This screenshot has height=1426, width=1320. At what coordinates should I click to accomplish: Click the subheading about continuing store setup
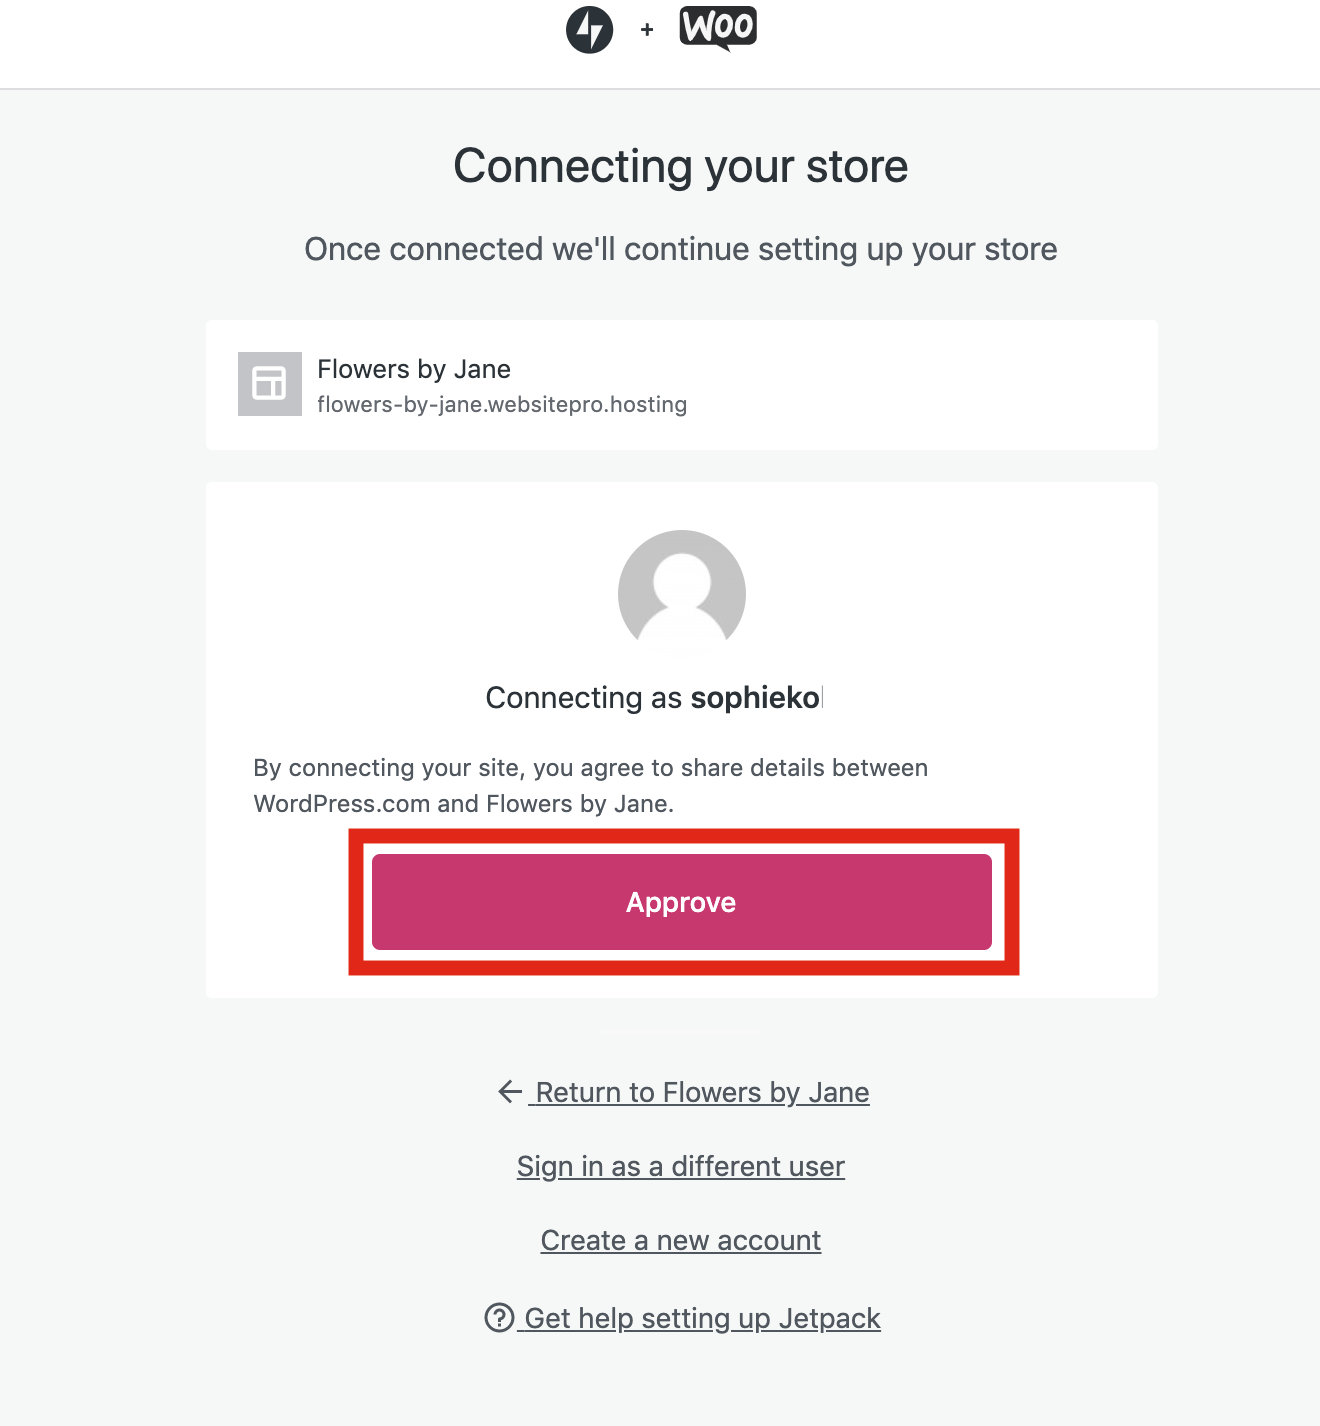point(681,249)
